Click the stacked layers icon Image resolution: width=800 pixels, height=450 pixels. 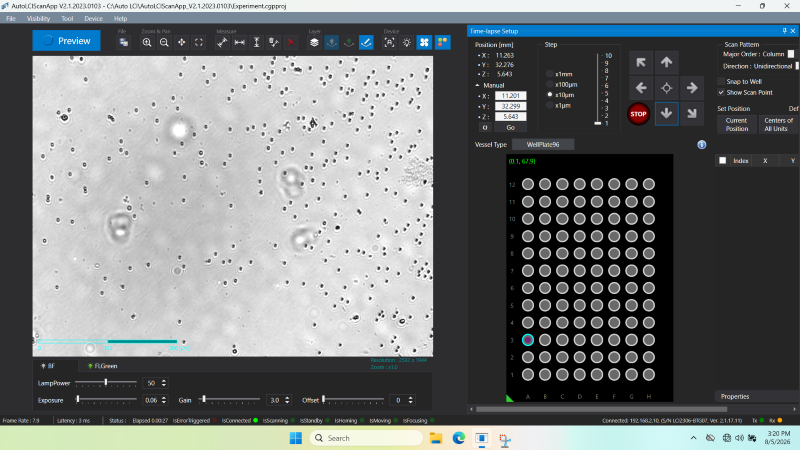tap(314, 42)
